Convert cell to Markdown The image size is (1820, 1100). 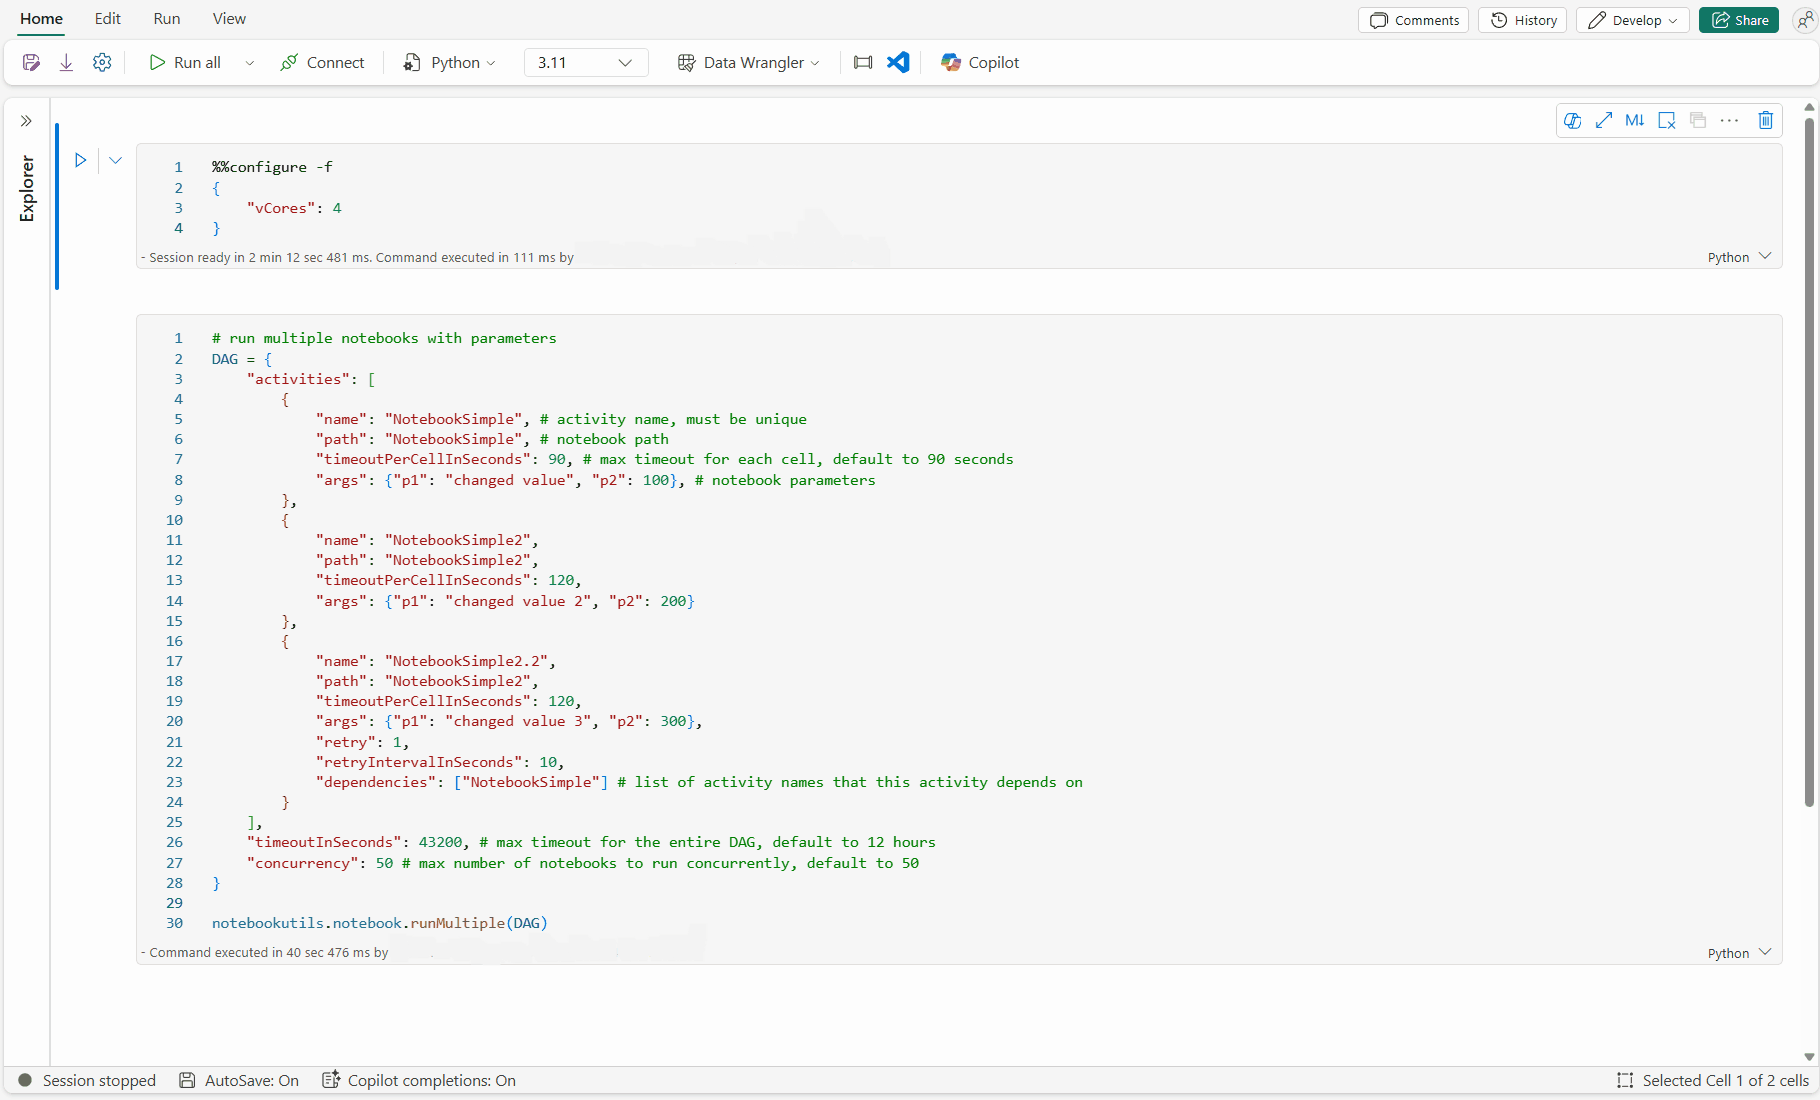(1635, 120)
